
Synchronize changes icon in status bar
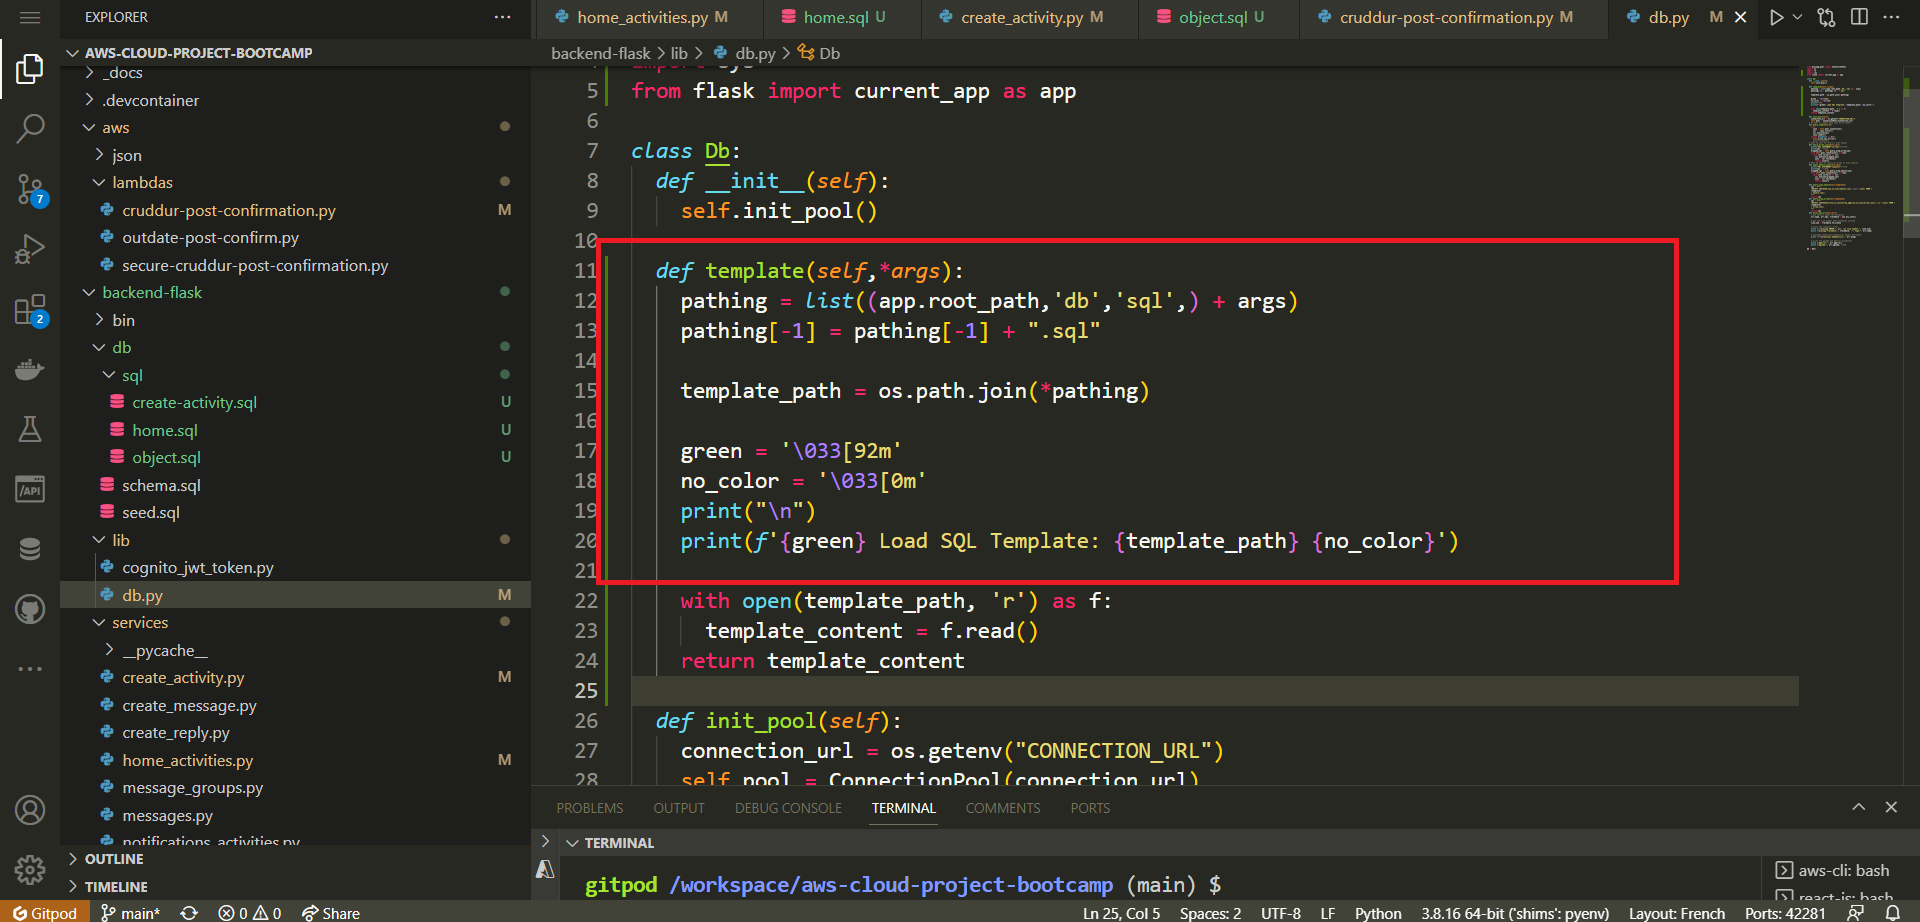[x=189, y=912]
